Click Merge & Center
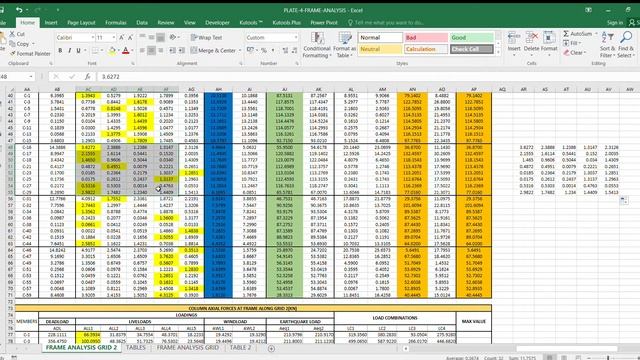This screenshot has width=640, height=360. pos(213,51)
